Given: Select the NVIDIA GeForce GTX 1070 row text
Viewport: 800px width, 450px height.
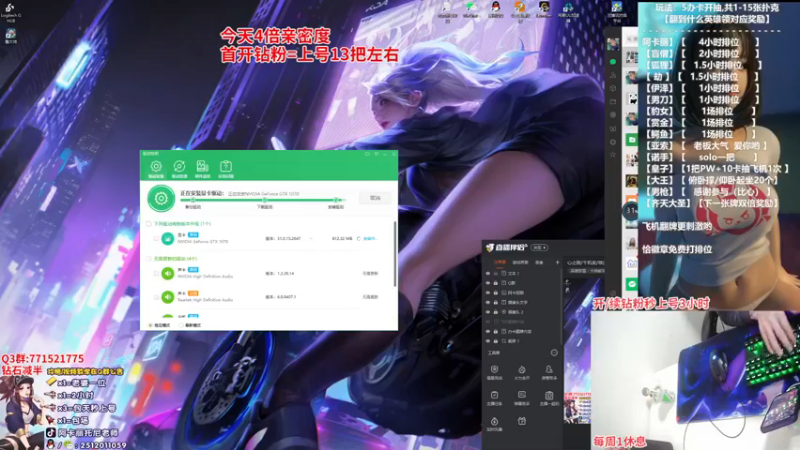Looking at the screenshot, I should pyautogui.click(x=203, y=241).
